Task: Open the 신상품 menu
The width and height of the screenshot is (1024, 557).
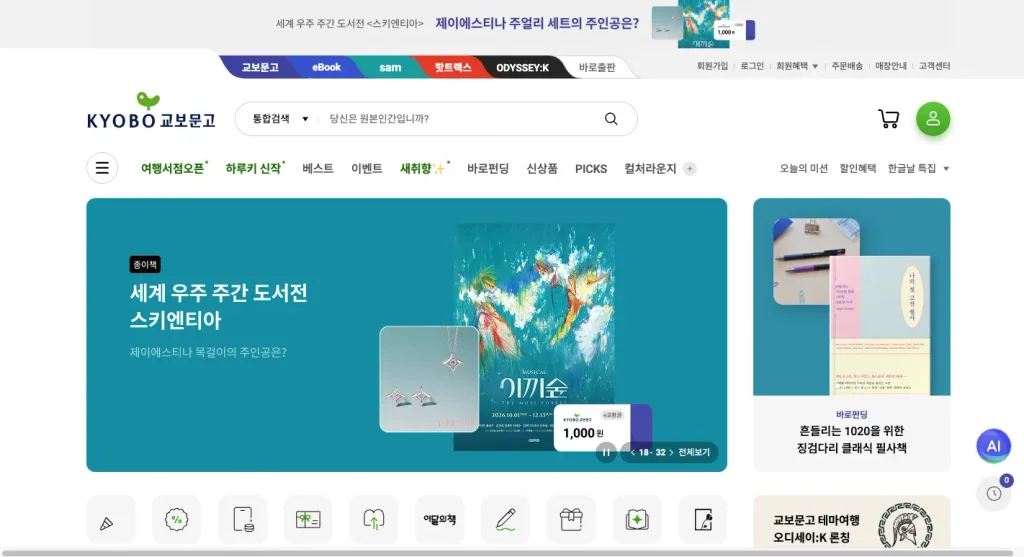Action: [542, 168]
